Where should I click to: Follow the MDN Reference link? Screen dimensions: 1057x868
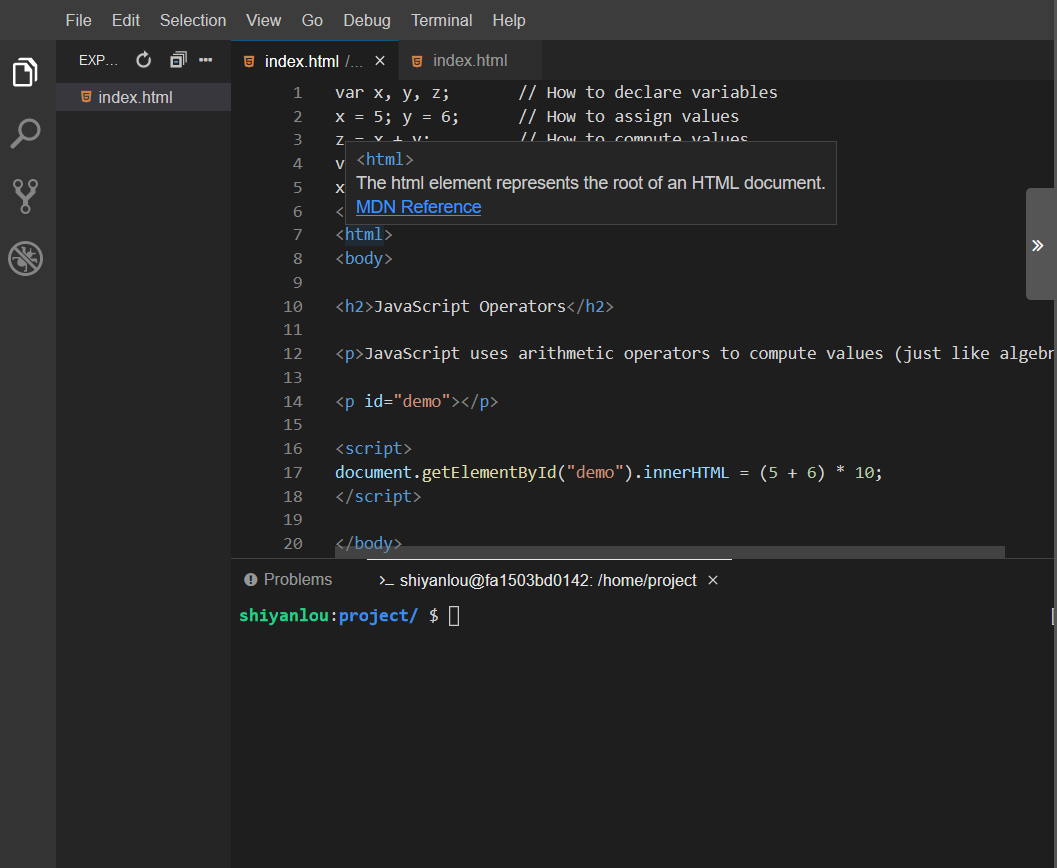pos(418,207)
